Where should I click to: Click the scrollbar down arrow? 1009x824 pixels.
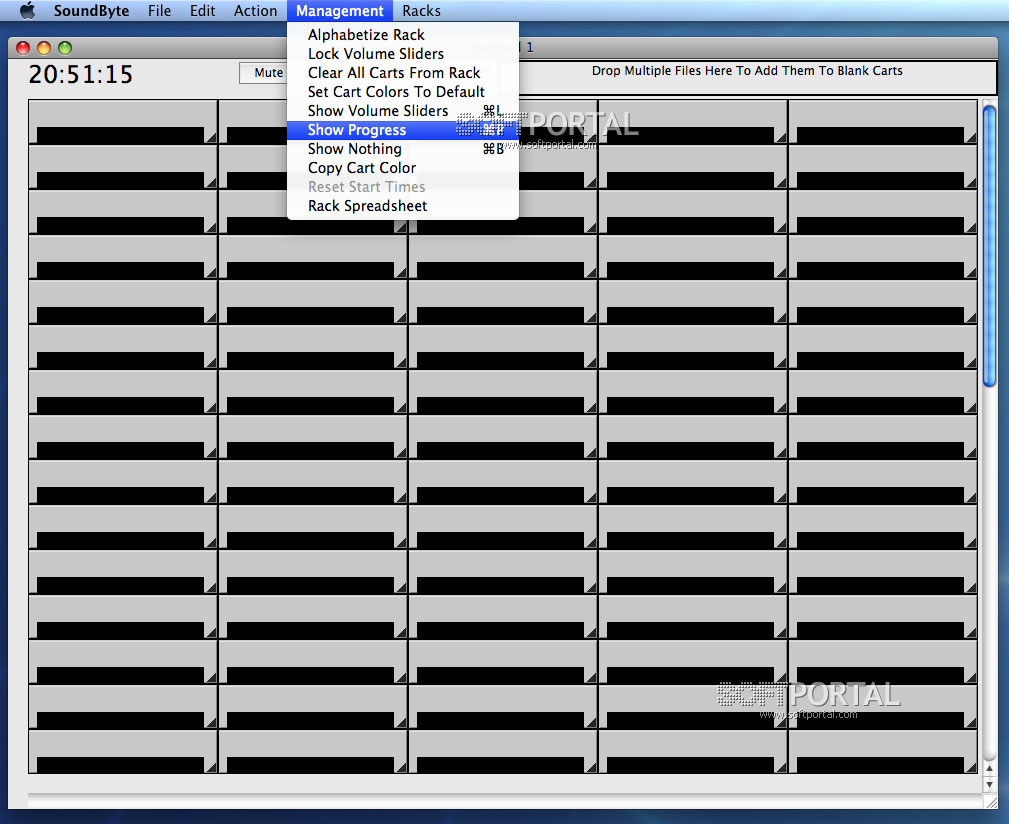990,785
